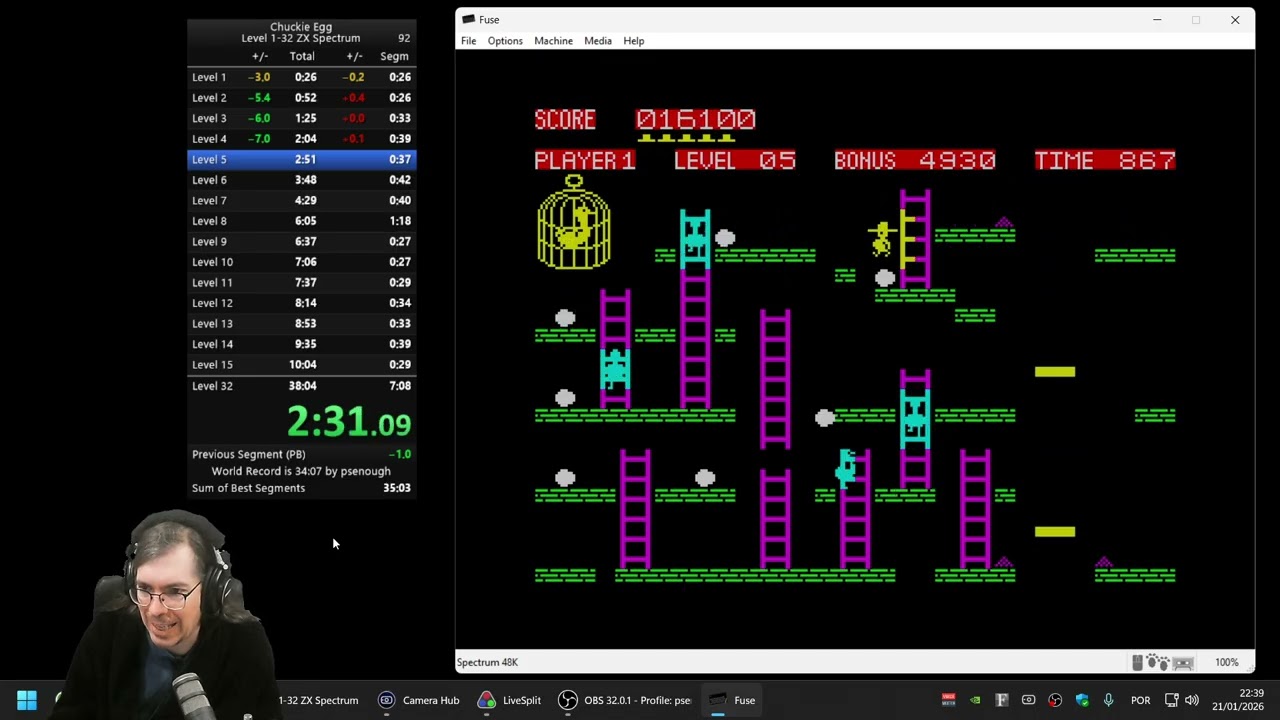1280x720 pixels.
Task: Select the Level 5 split row in LiveSplit
Action: pos(301,159)
